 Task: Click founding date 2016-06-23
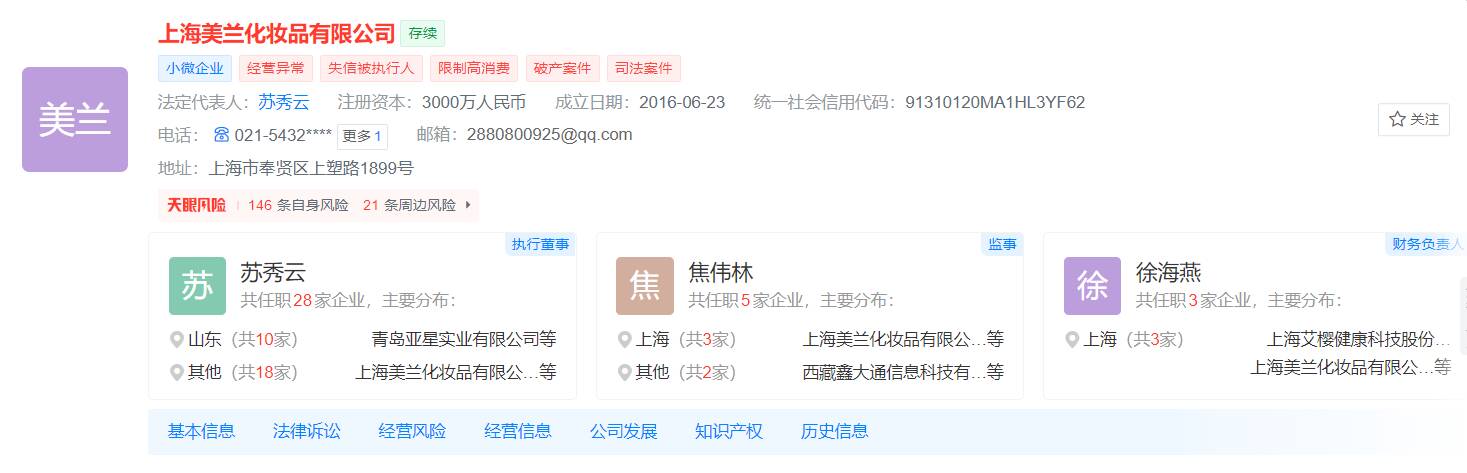coord(682,102)
